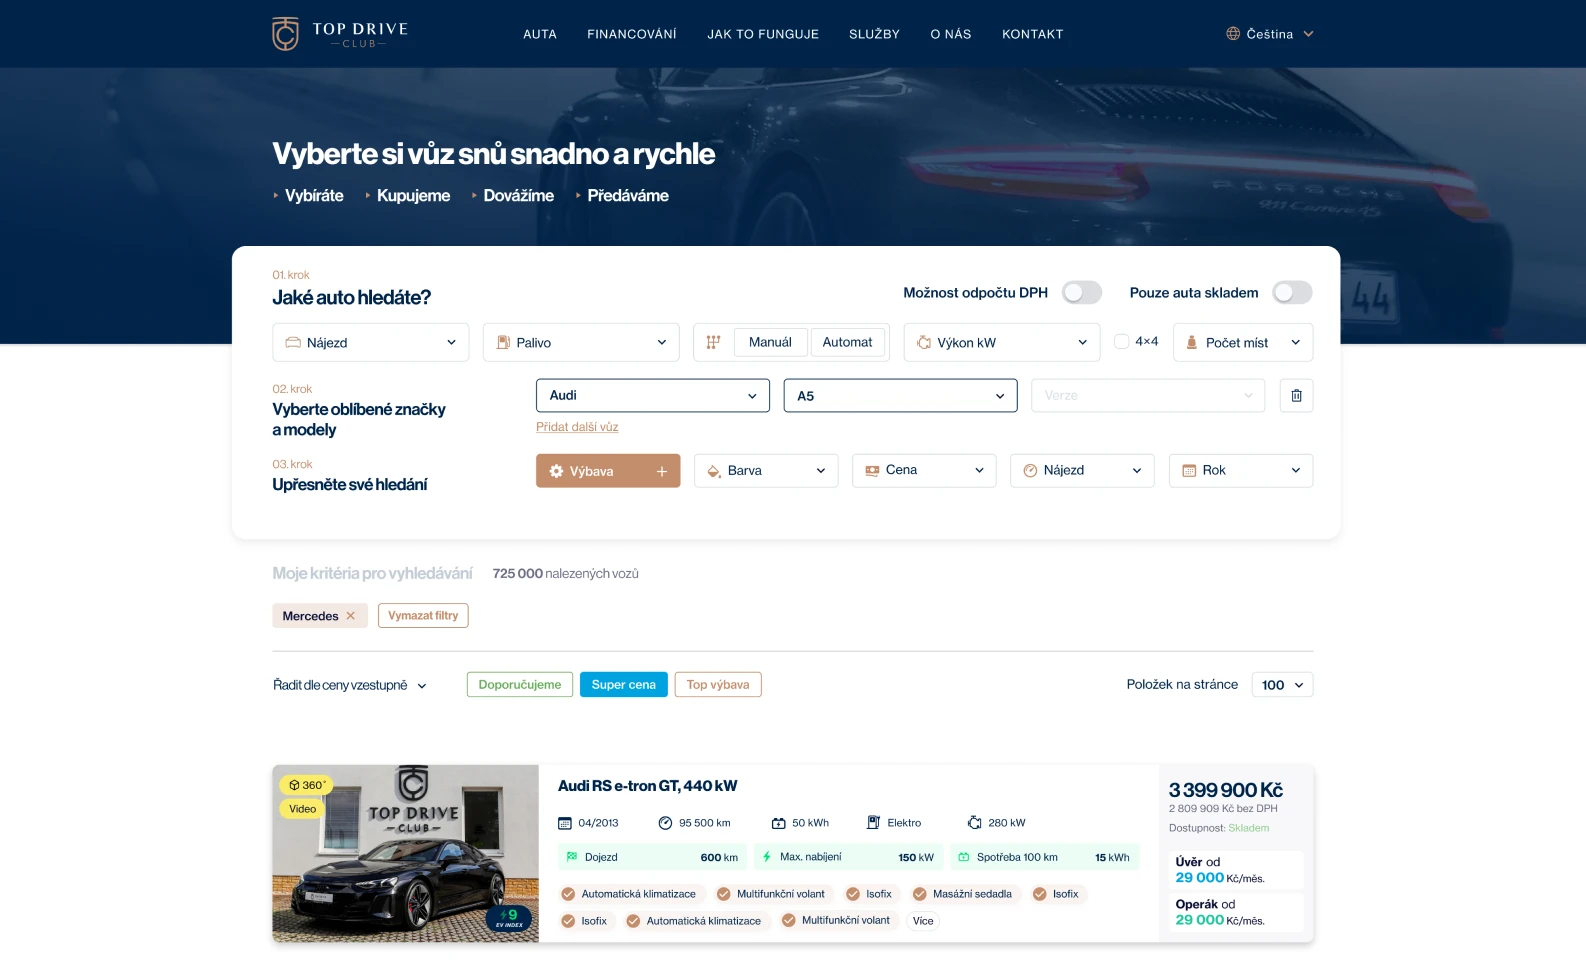Image resolution: width=1586 pixels, height=976 pixels.
Task: Click the Spotřeba 100 km consumption icon
Action: [x=964, y=857]
